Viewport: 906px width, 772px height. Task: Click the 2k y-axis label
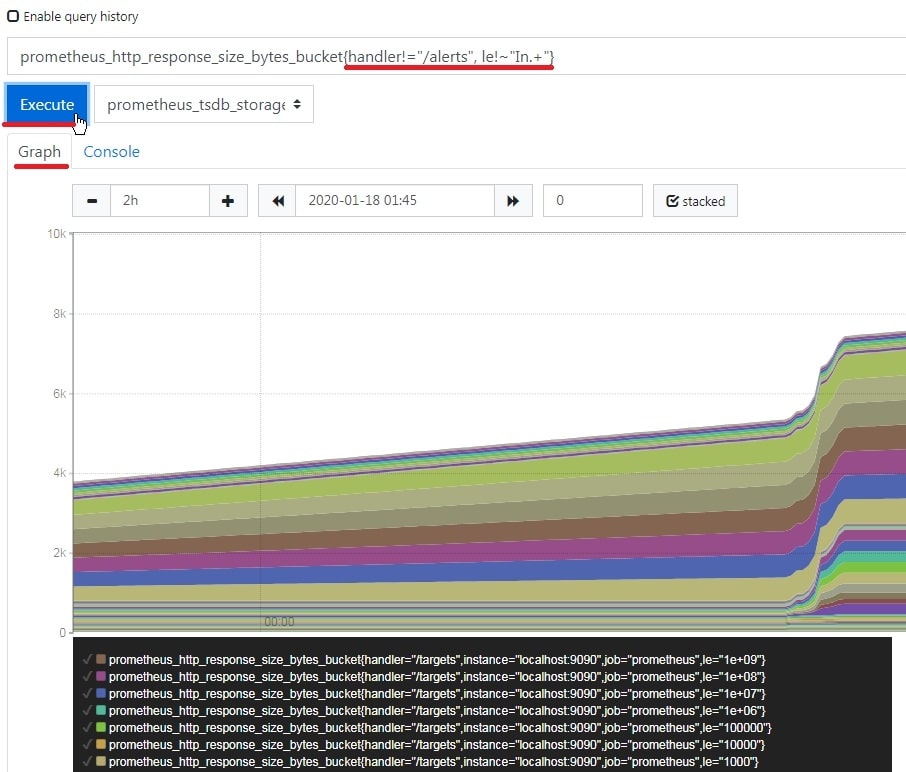(x=60, y=552)
